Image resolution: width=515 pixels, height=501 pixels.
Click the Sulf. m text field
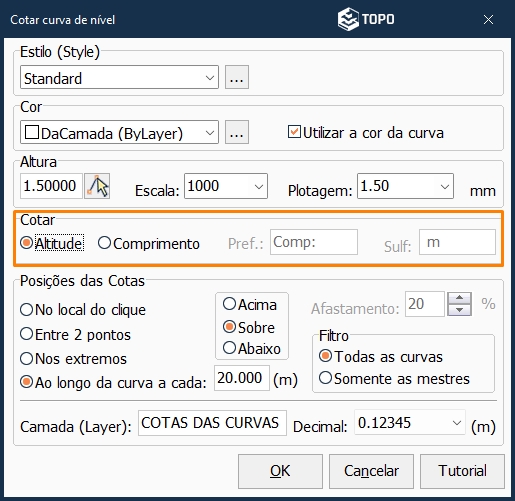[x=457, y=242]
